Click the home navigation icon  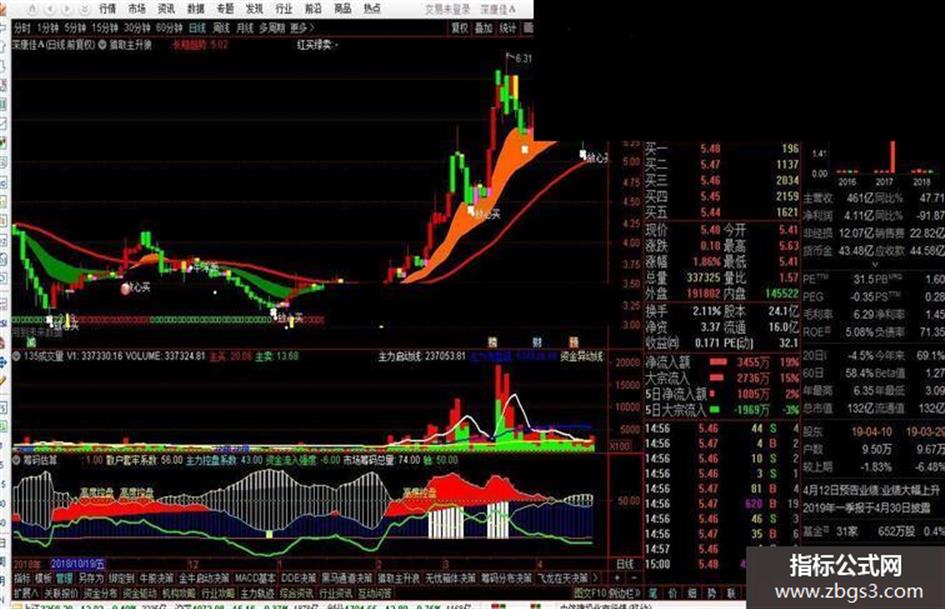(33, 9)
